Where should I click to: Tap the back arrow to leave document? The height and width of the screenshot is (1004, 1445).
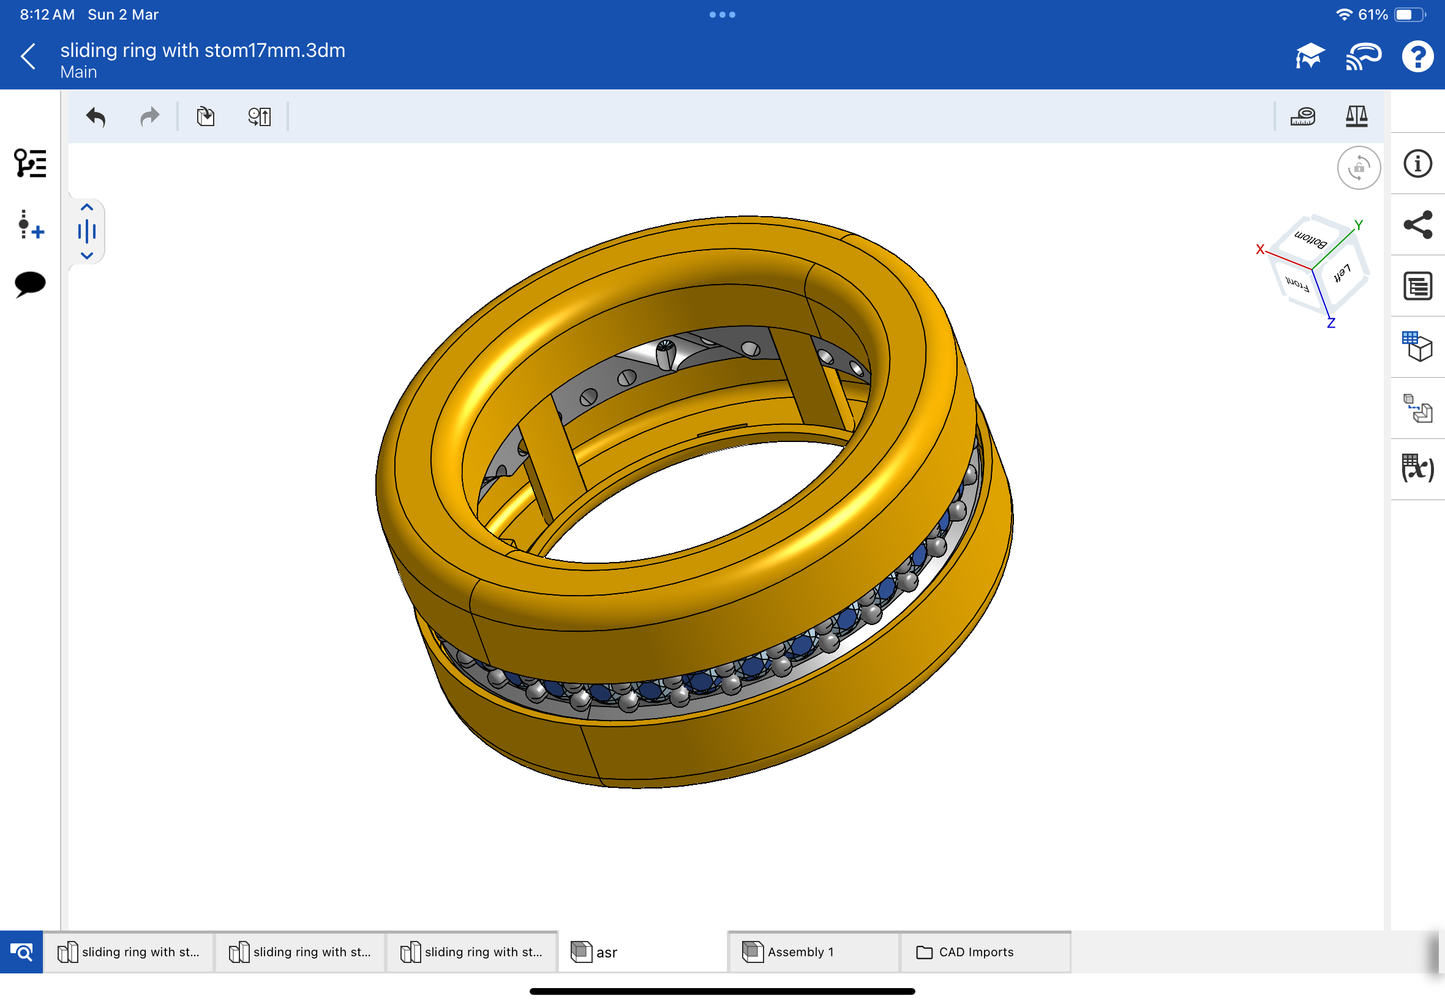tap(29, 57)
